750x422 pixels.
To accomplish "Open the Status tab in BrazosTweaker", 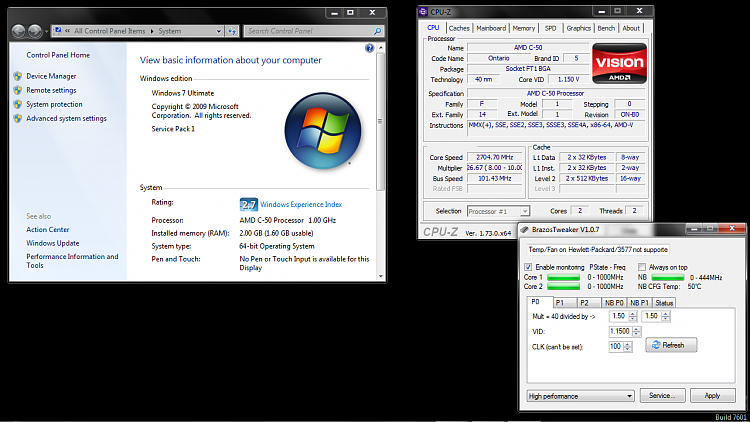I will 664,303.
